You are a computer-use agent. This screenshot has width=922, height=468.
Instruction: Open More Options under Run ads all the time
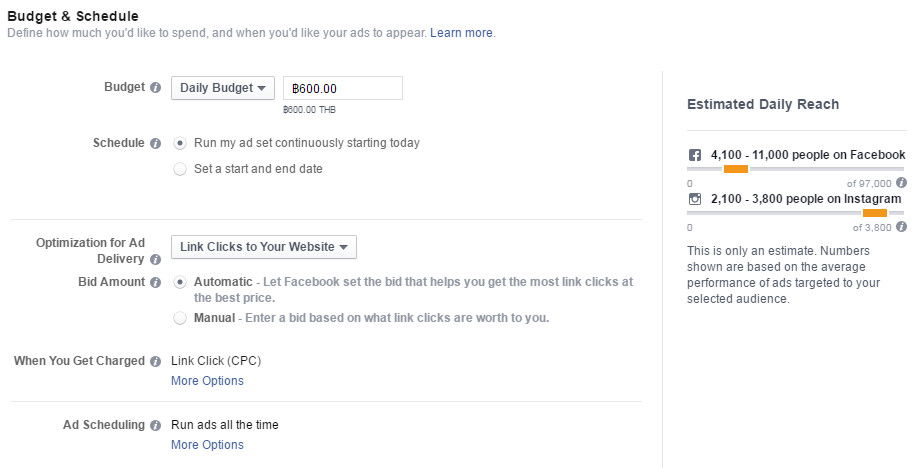point(207,445)
